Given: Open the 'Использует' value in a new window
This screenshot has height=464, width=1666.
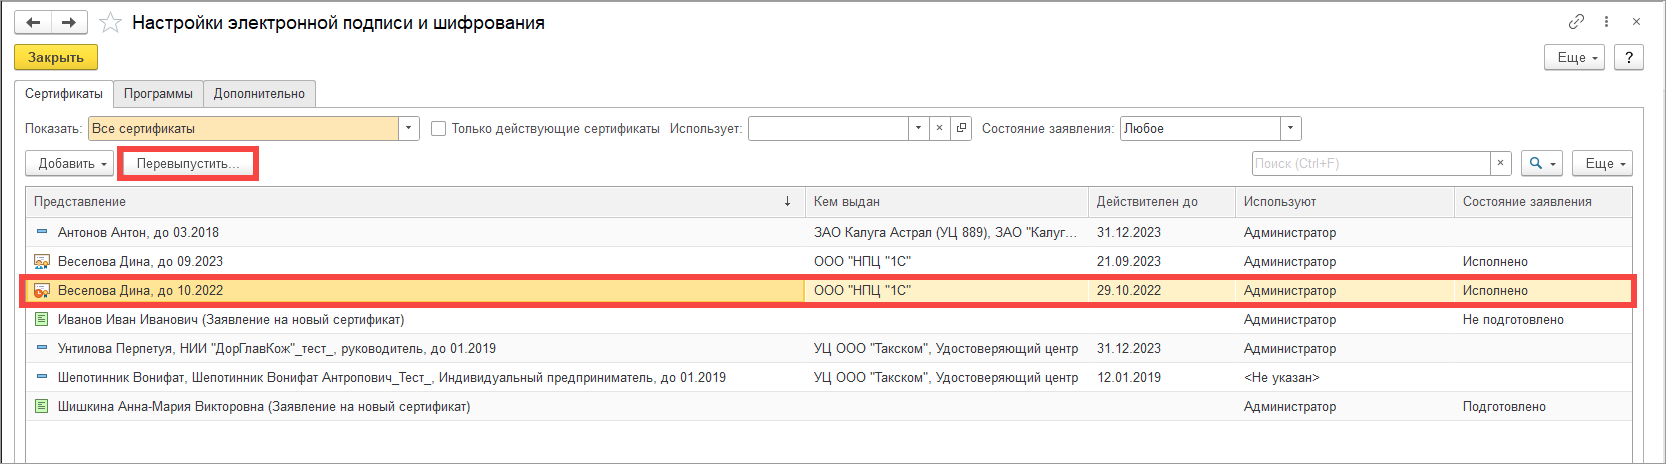Looking at the screenshot, I should (961, 128).
